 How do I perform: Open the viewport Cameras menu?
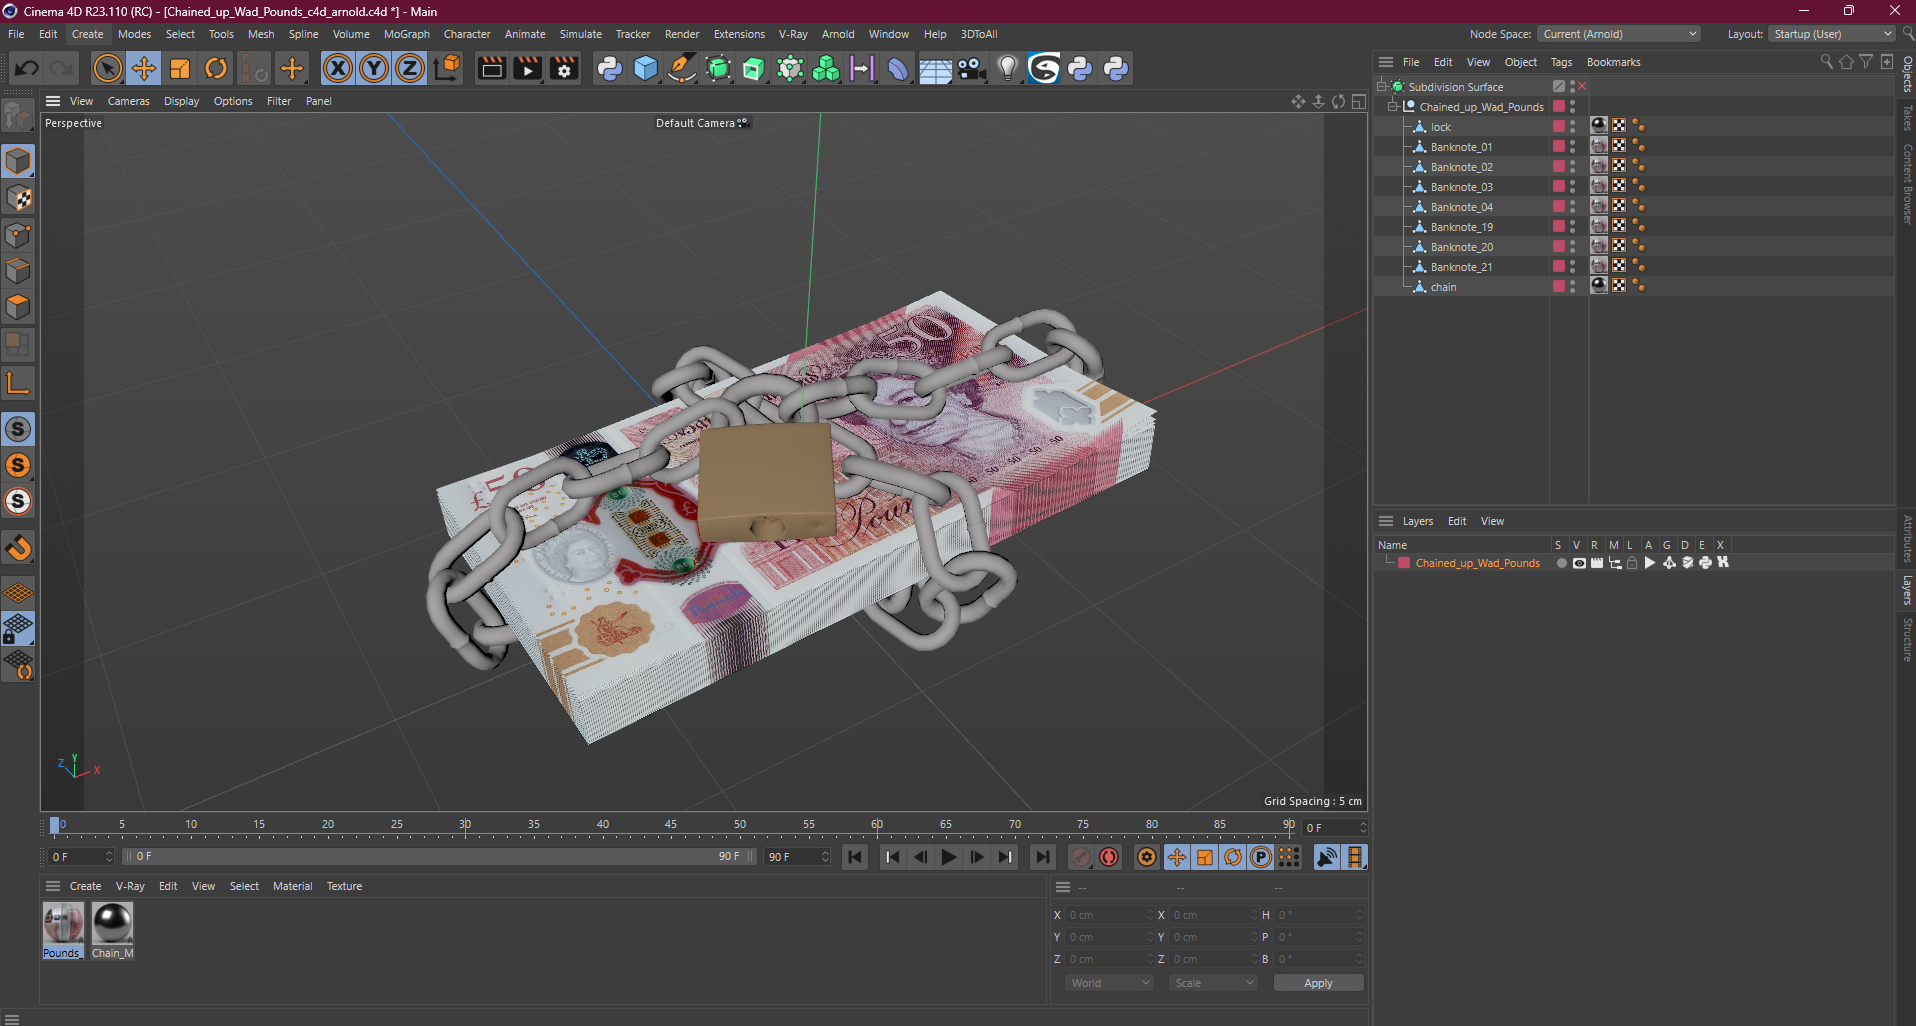(128, 101)
